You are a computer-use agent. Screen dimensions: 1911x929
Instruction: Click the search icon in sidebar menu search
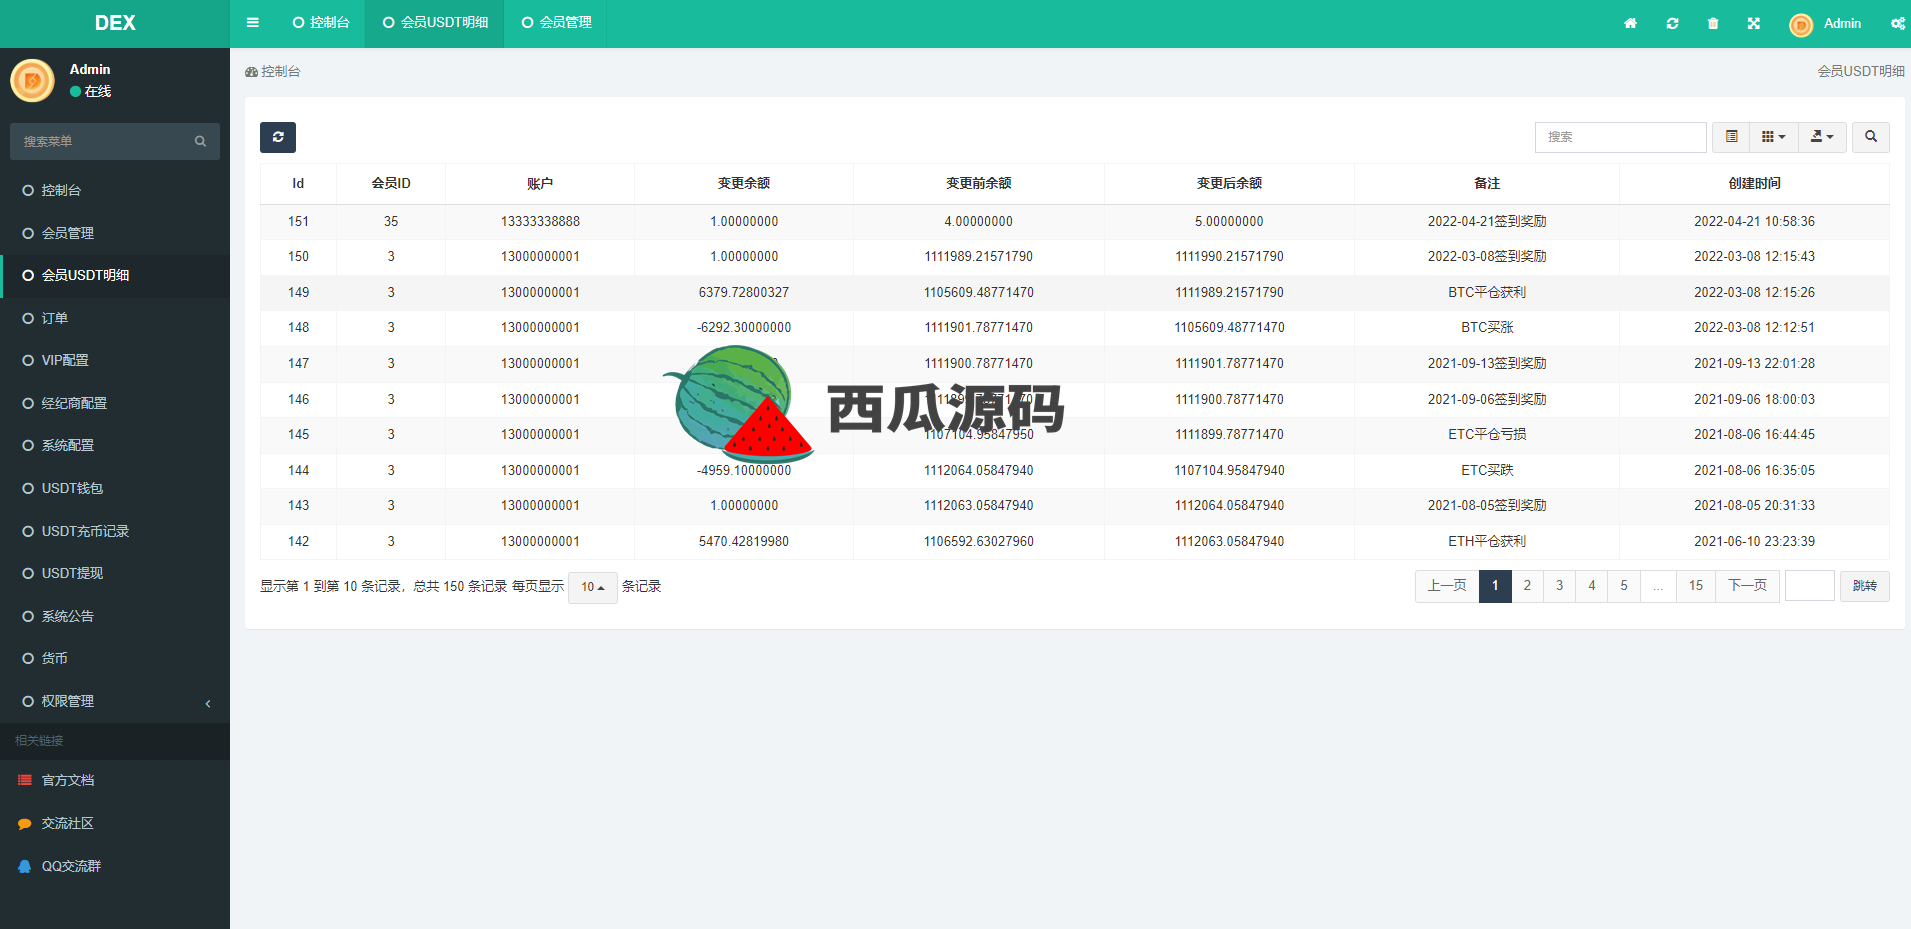tap(200, 141)
